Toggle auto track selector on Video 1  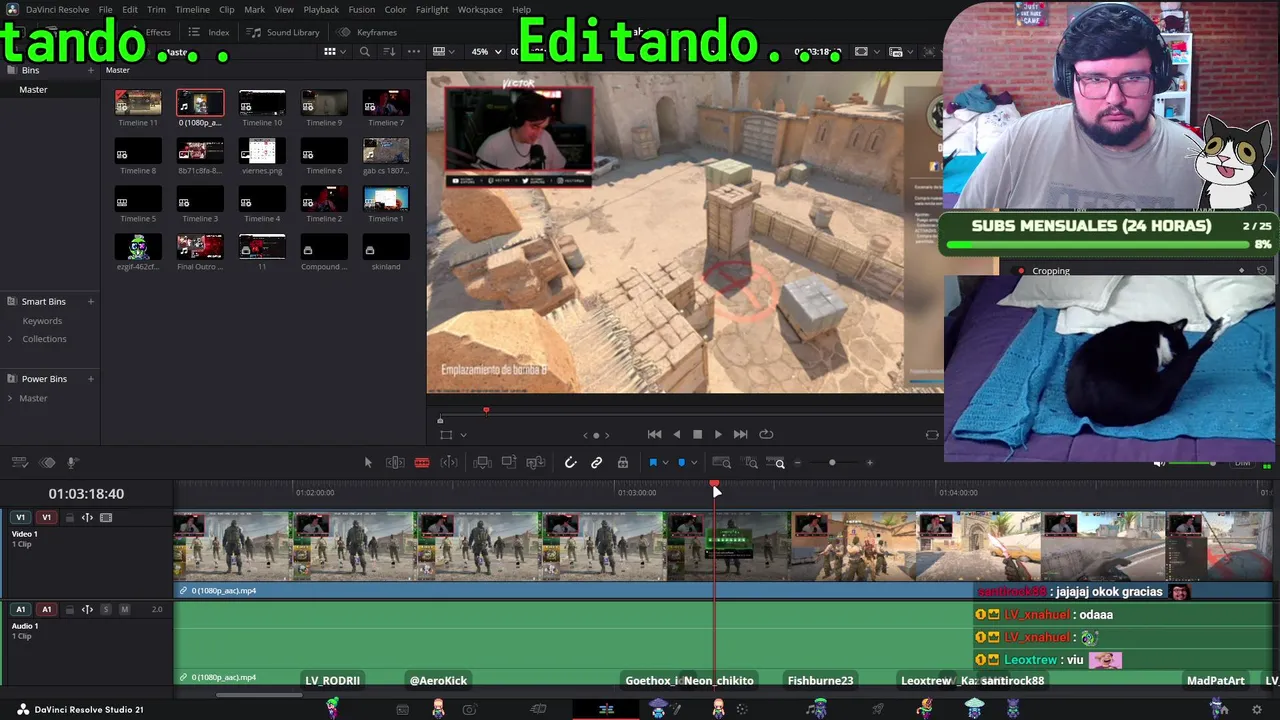[87, 518]
